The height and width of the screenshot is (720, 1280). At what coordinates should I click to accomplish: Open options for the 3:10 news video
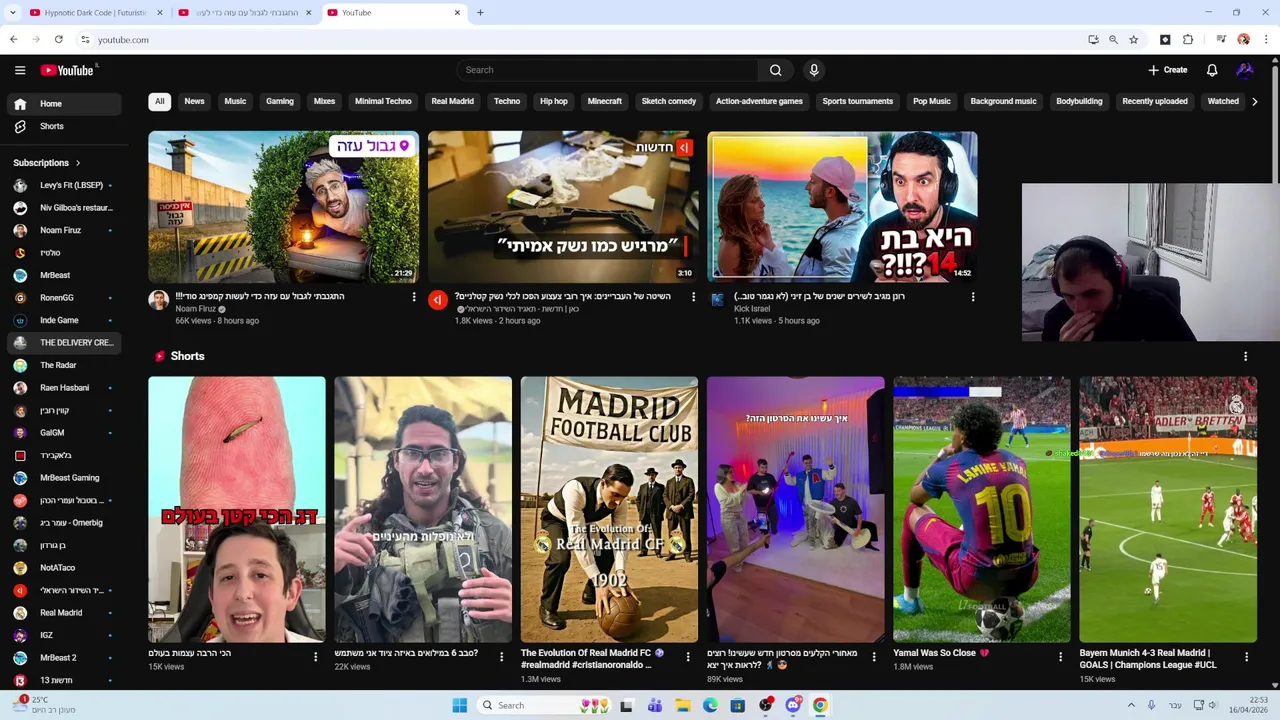click(x=694, y=297)
